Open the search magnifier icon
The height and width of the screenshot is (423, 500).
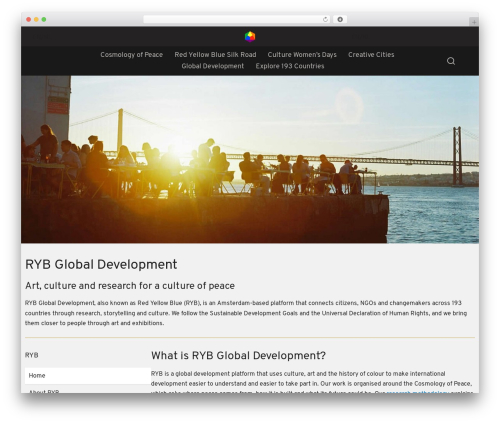pos(451,61)
